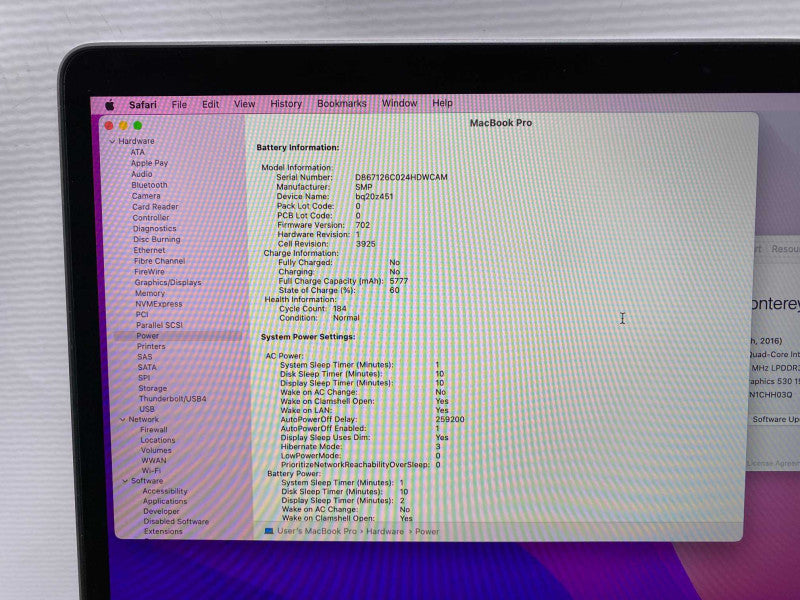Select Printers in the sidebar
The width and height of the screenshot is (800, 600).
[151, 346]
